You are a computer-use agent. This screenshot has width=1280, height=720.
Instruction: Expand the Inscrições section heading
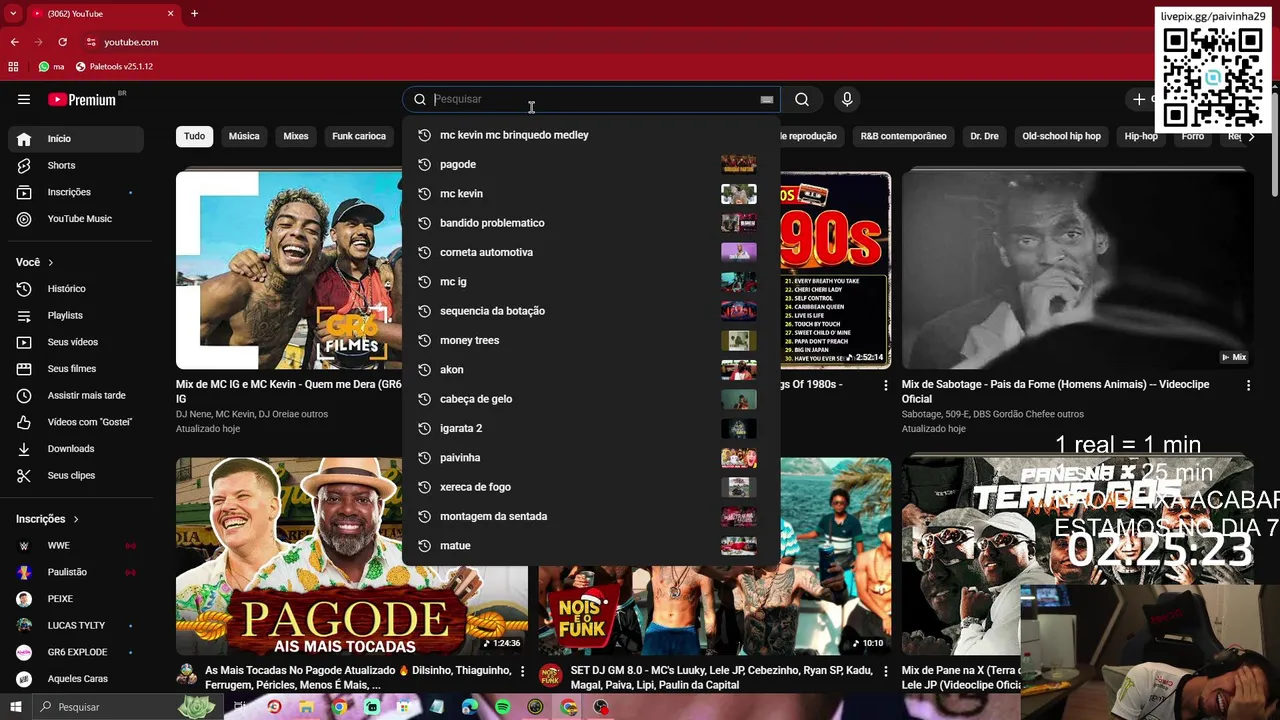pos(47,519)
